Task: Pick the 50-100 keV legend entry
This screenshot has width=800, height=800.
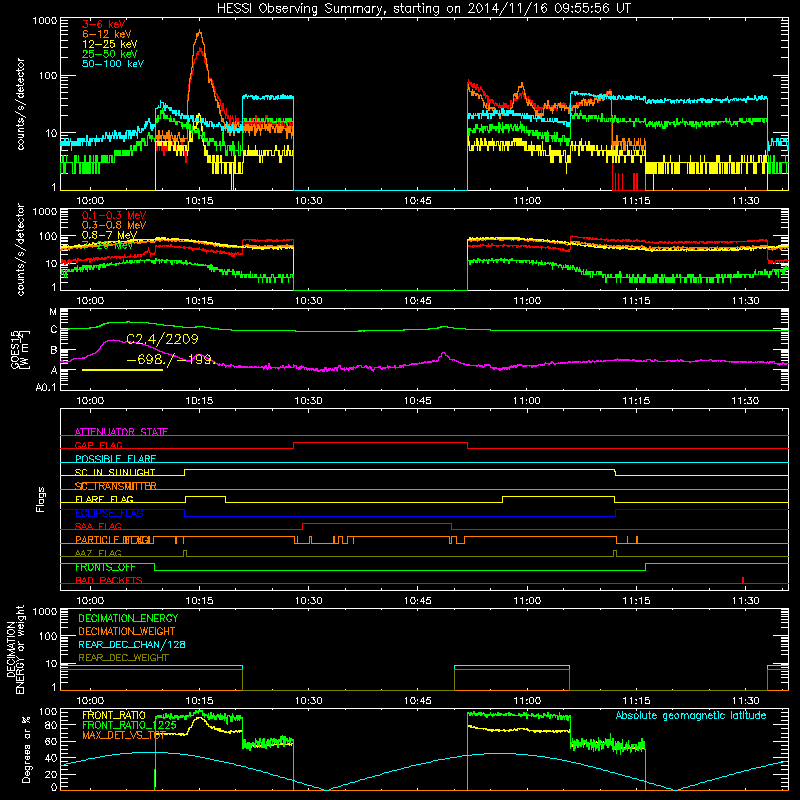Action: pos(113,64)
